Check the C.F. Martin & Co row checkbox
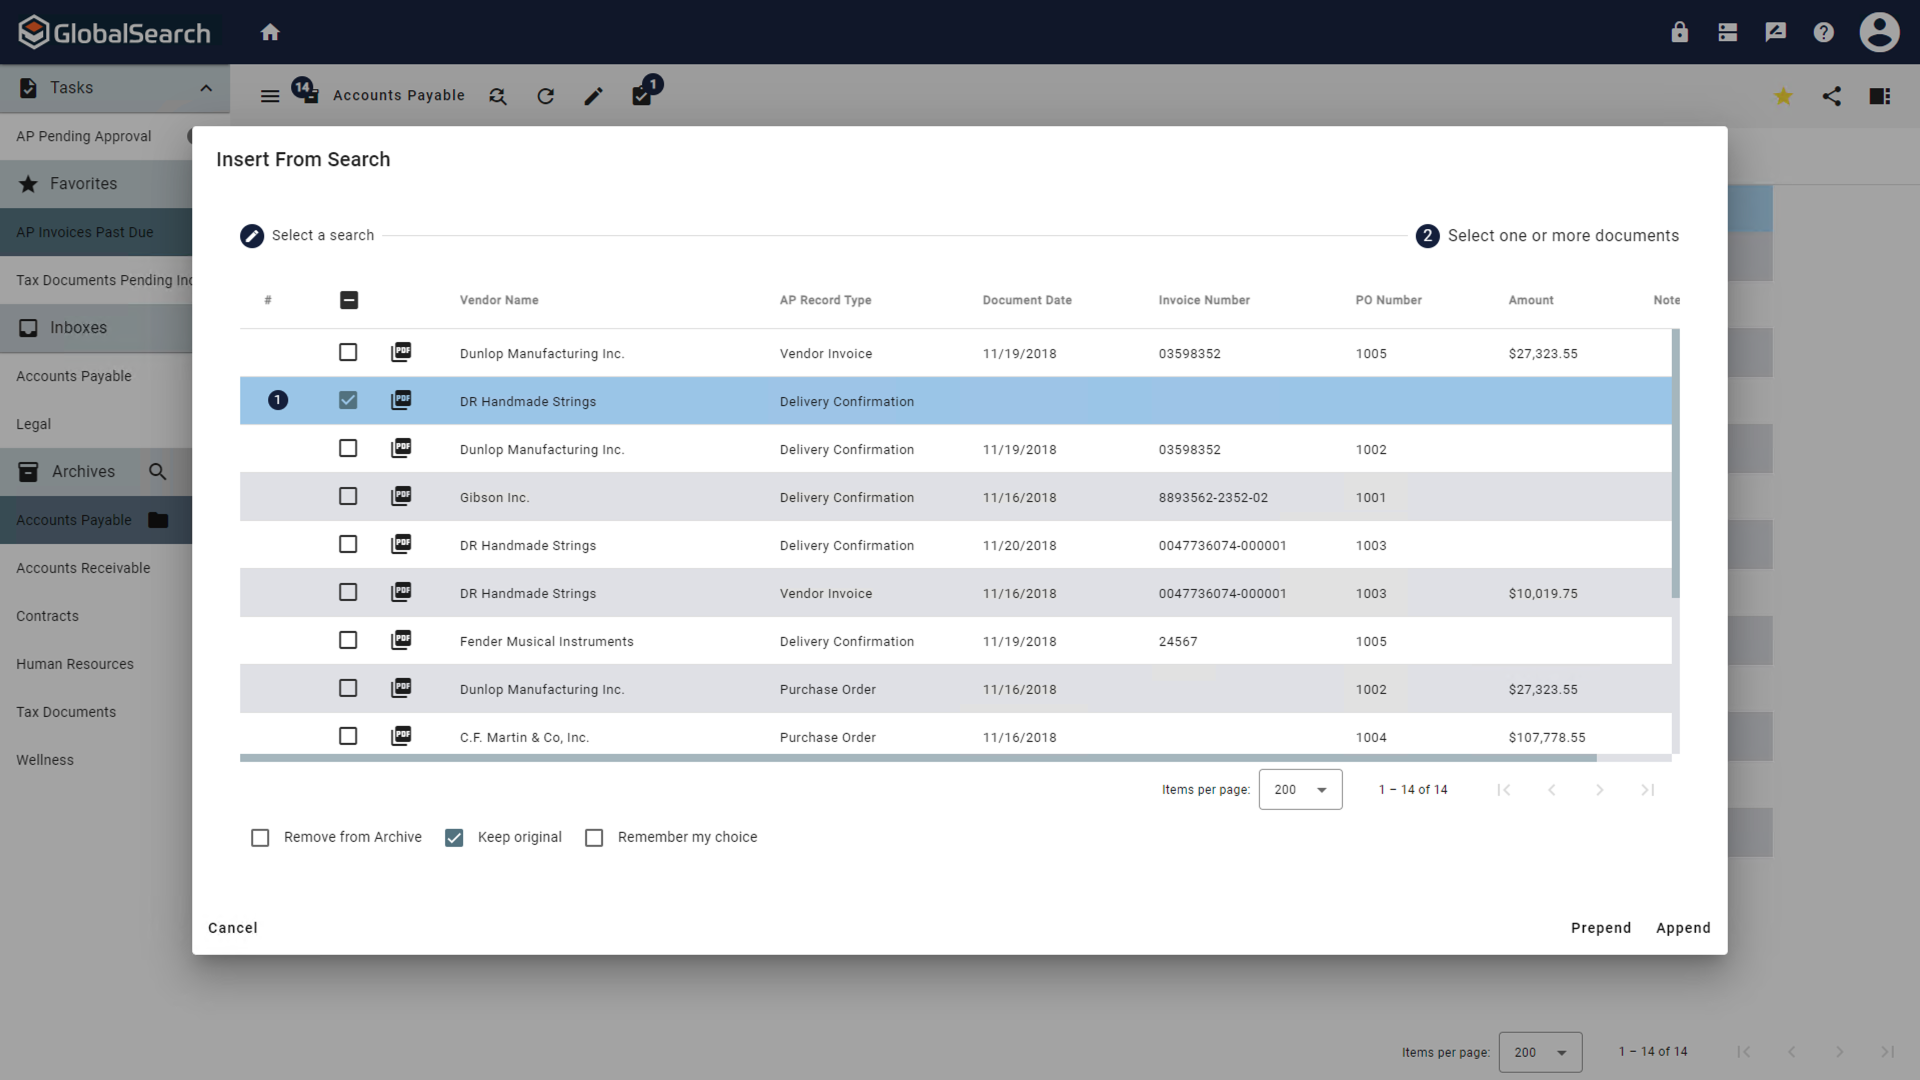This screenshot has width=1920, height=1080. tap(348, 736)
